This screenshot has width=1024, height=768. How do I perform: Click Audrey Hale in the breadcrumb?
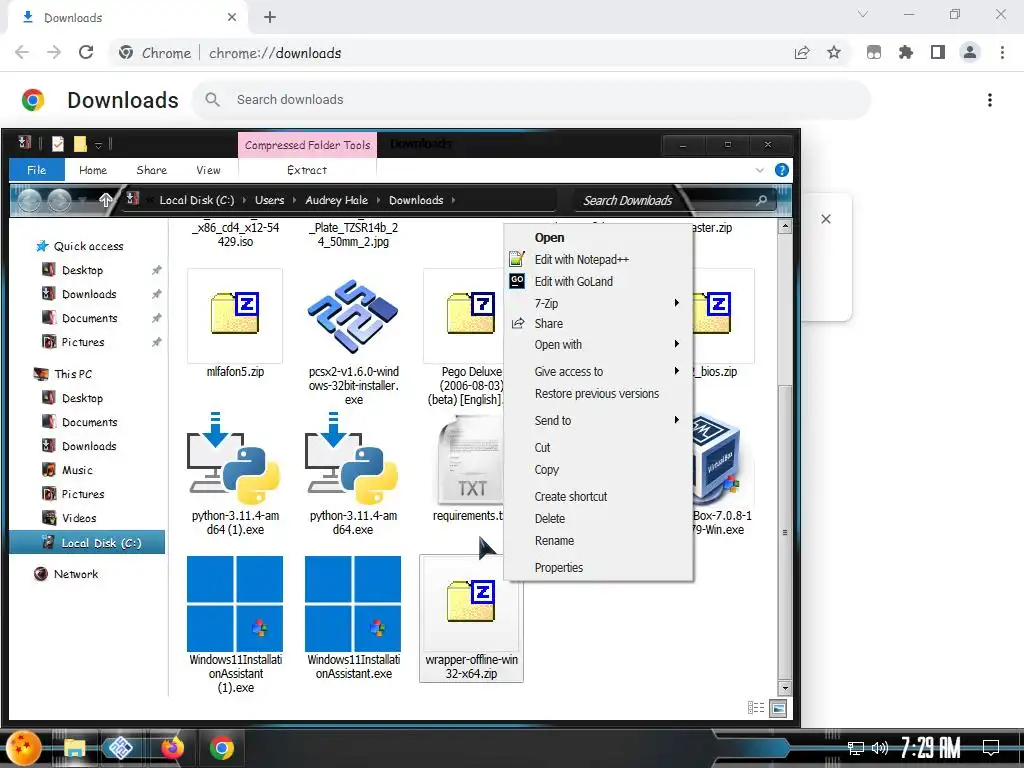tap(336, 200)
